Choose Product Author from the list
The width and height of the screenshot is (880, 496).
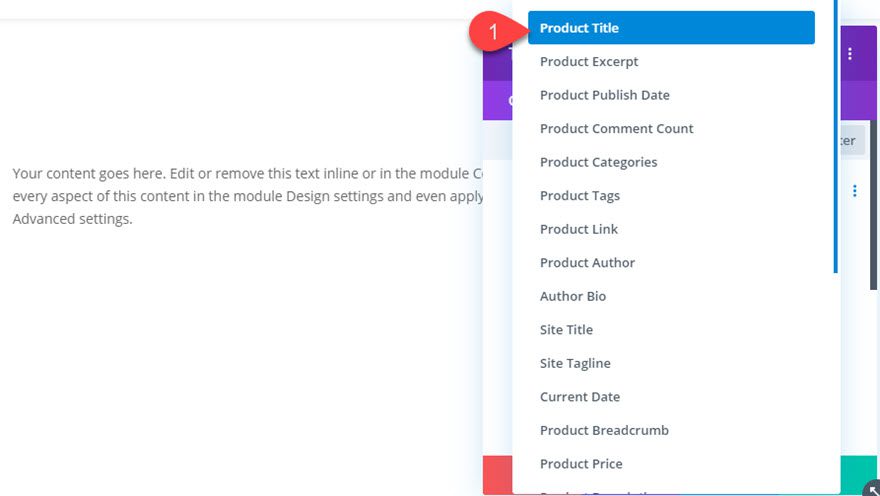pos(587,263)
